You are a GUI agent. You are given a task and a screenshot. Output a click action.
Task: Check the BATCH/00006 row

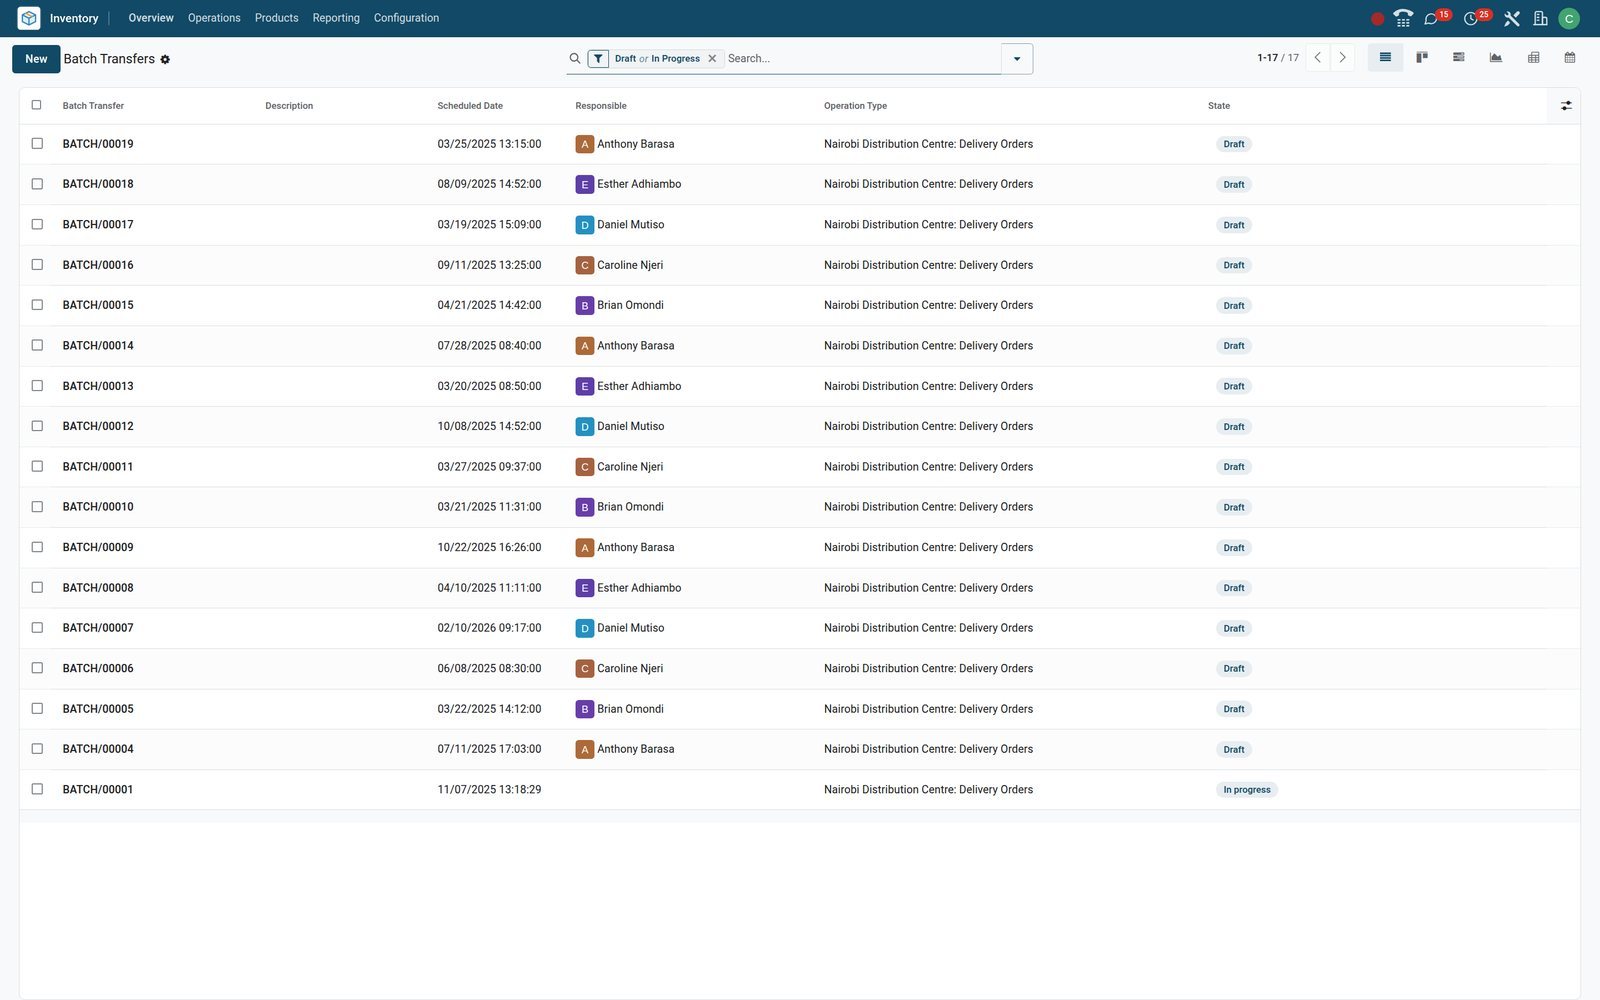pyautogui.click(x=37, y=668)
